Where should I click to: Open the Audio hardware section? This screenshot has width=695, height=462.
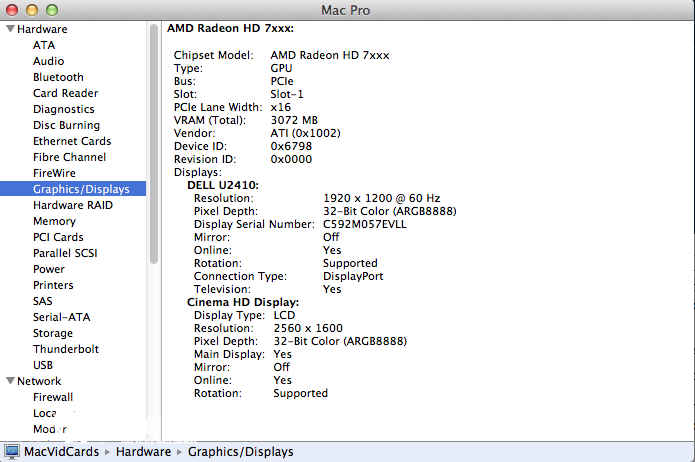(49, 61)
